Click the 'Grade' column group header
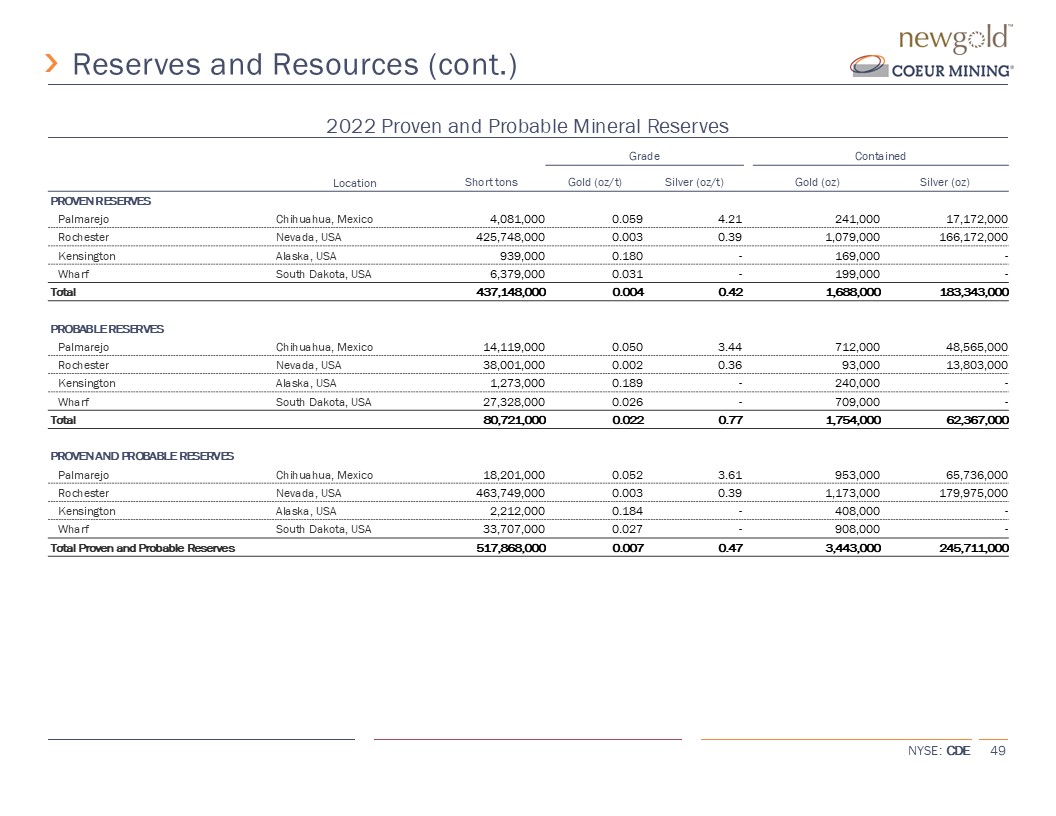Viewport: 1056px width, 816px height. click(x=643, y=156)
